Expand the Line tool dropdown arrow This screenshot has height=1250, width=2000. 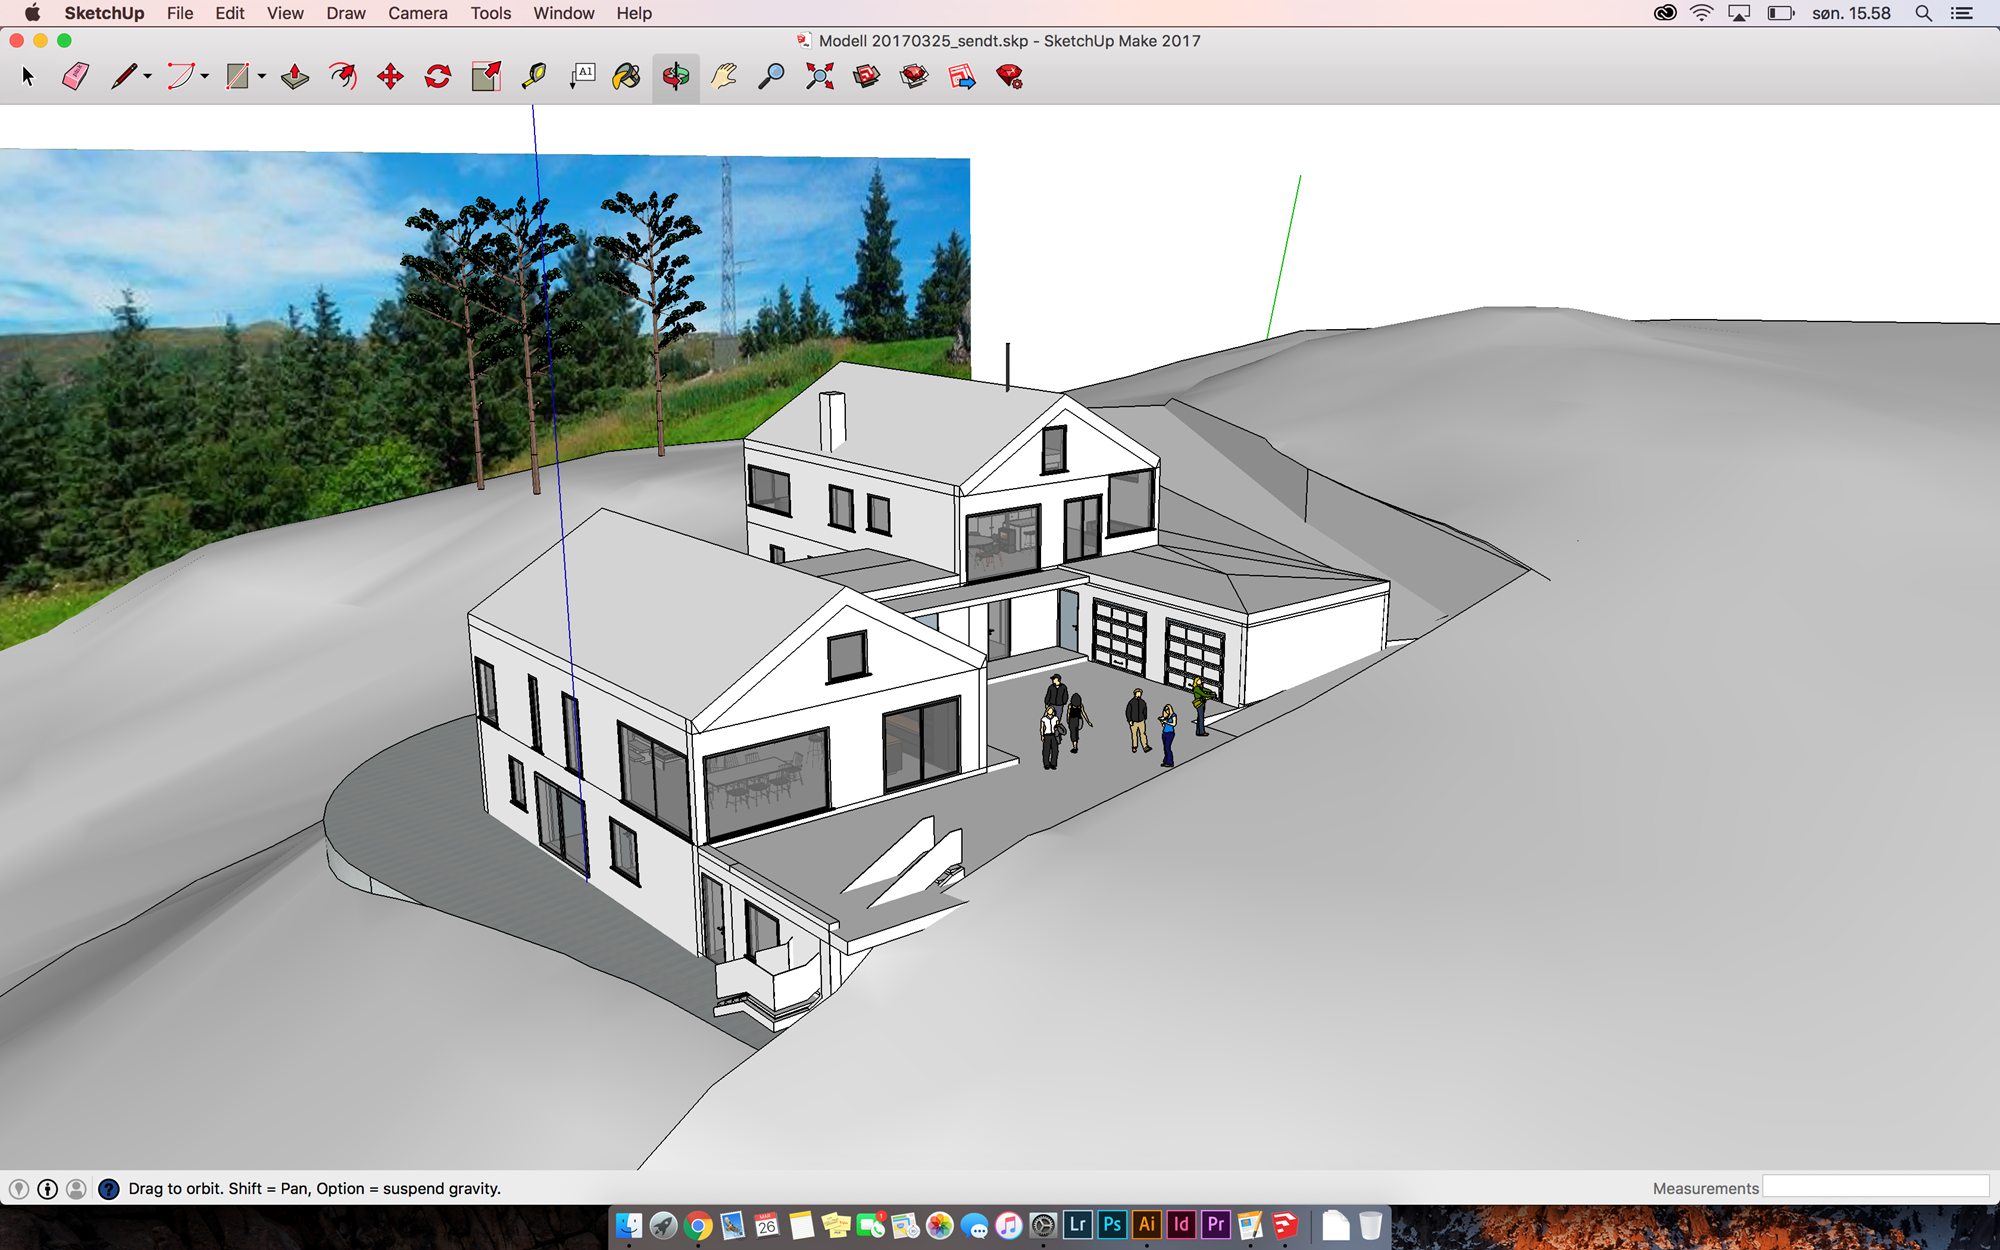(147, 77)
